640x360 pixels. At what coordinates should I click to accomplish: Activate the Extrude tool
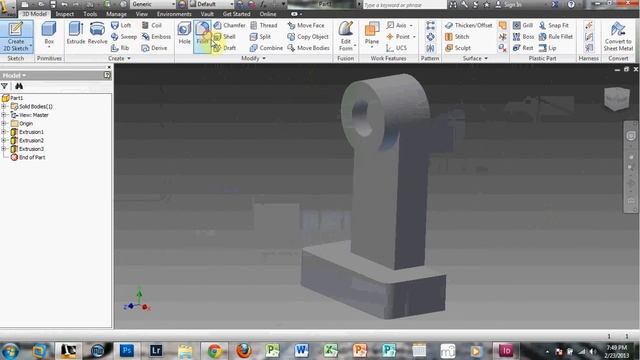(76, 33)
